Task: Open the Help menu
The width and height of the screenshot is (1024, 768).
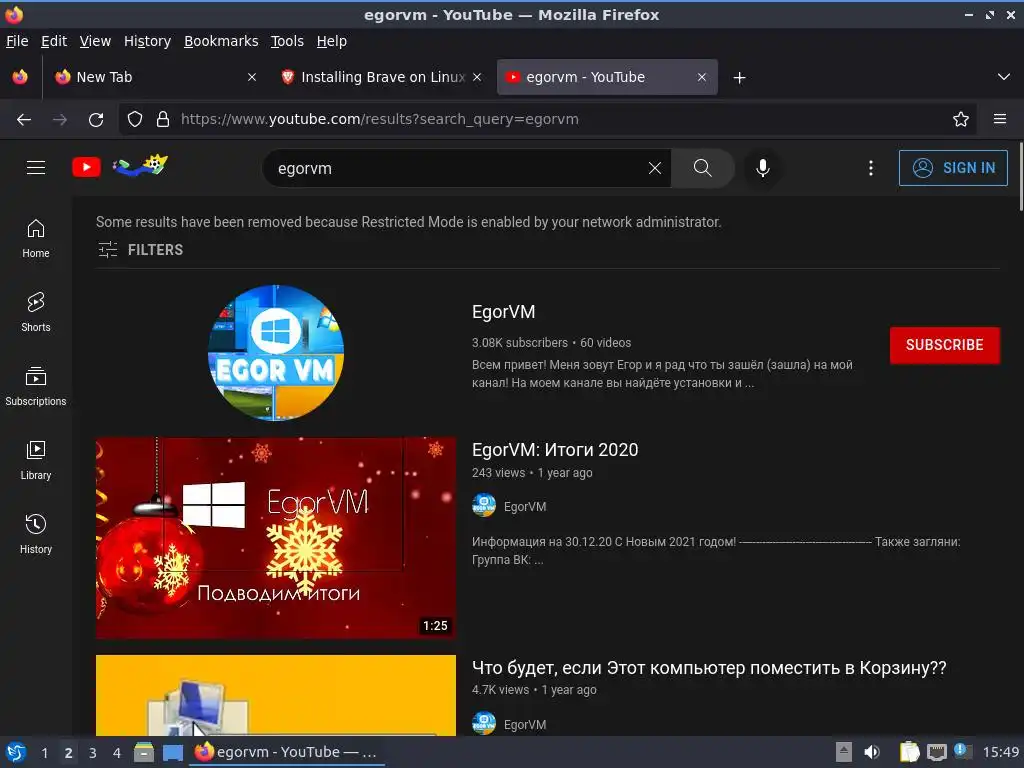Action: click(332, 41)
